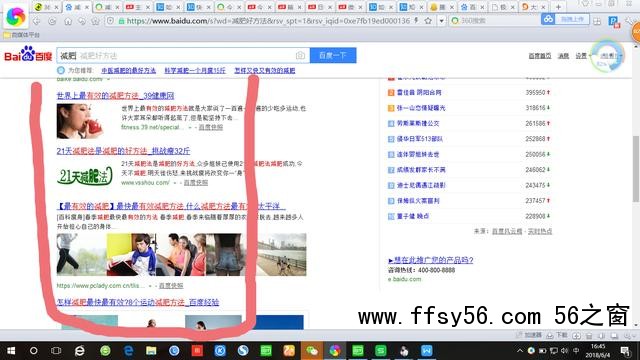Screen dimensions: 640x360
Task: Click the 想在此推广您的产品吗? ad link
Action: [431, 260]
